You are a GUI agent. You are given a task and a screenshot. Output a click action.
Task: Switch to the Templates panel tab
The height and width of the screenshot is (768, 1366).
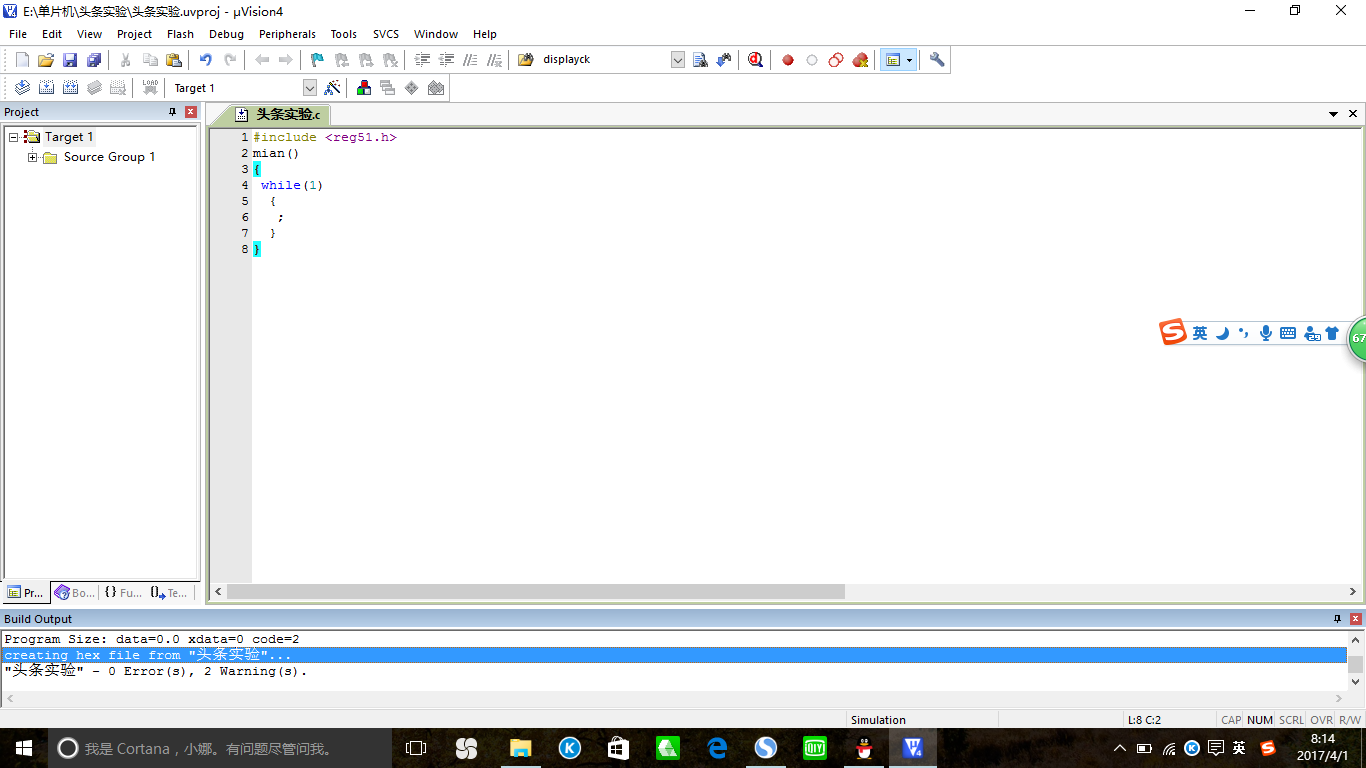click(x=169, y=592)
